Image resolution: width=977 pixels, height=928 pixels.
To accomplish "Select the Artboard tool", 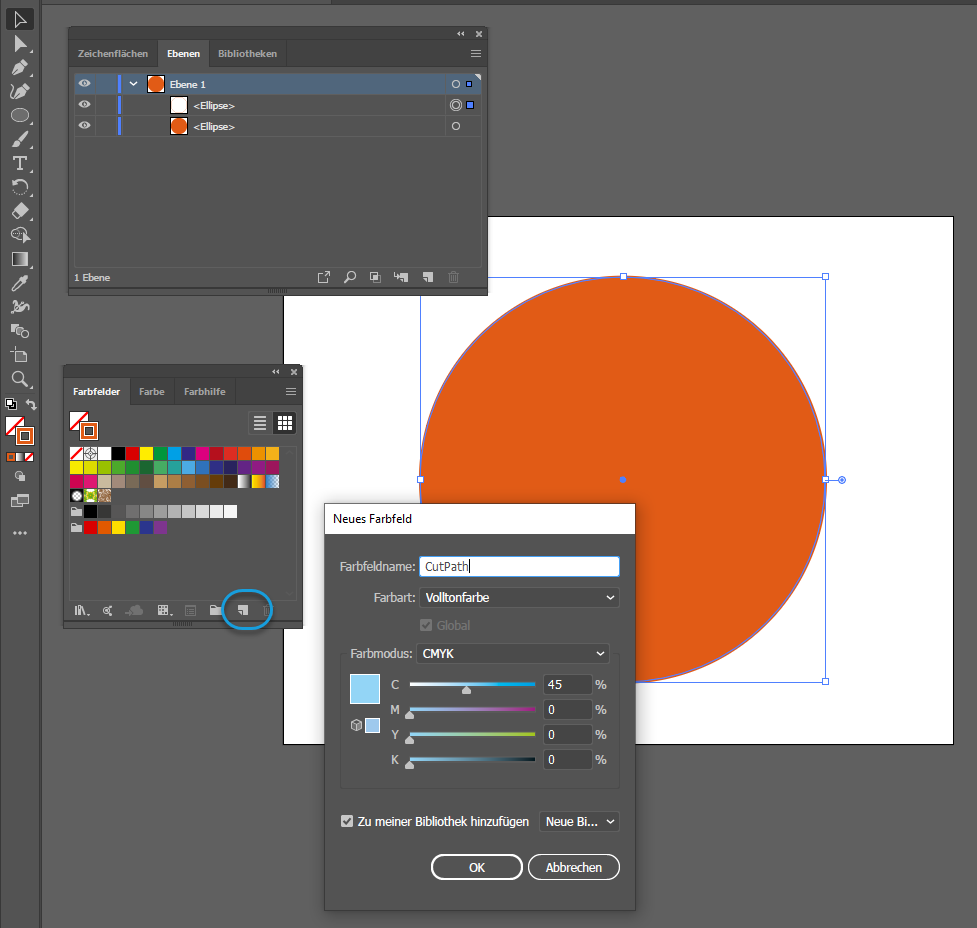I will click(x=20, y=355).
